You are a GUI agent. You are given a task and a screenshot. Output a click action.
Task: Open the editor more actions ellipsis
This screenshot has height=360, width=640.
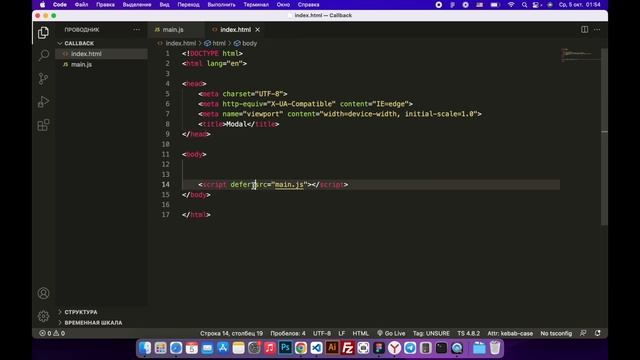tap(597, 29)
